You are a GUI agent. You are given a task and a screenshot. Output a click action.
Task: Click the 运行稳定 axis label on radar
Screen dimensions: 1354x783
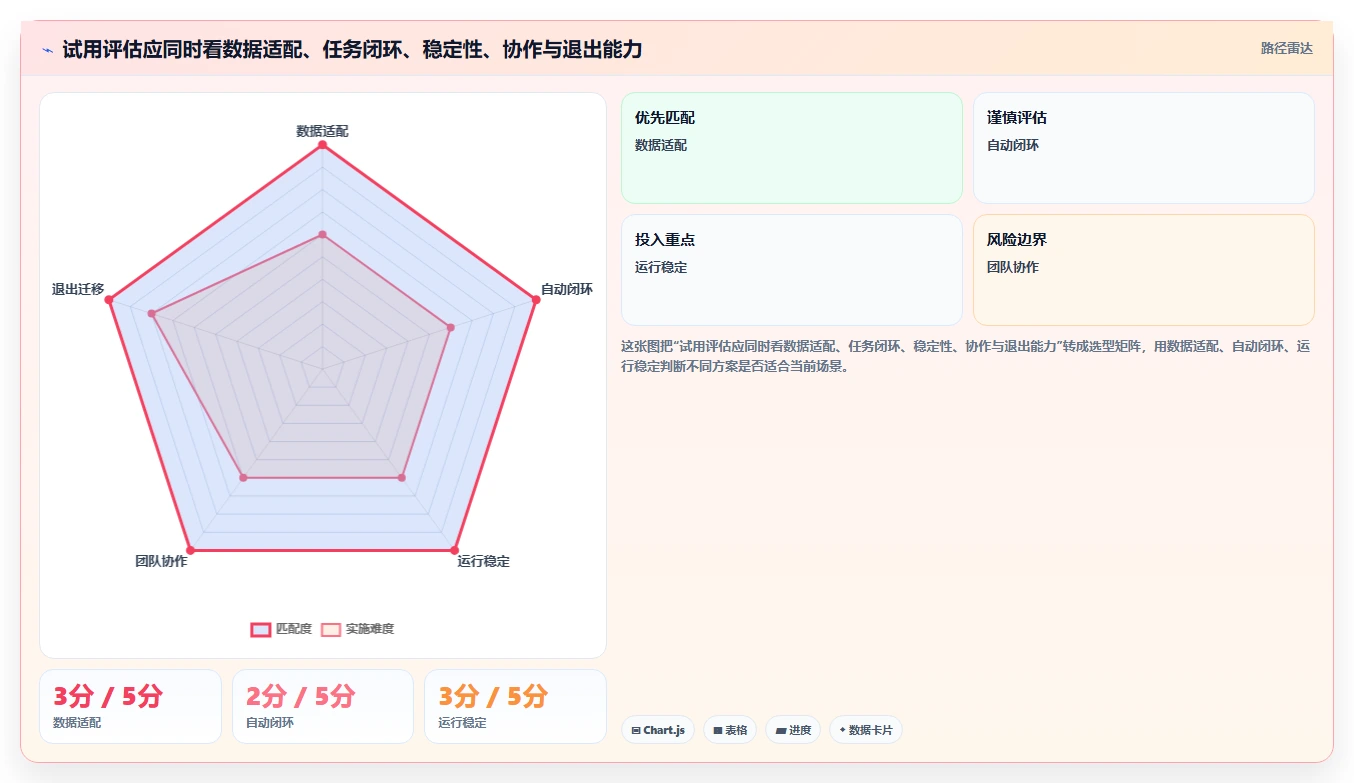484,561
